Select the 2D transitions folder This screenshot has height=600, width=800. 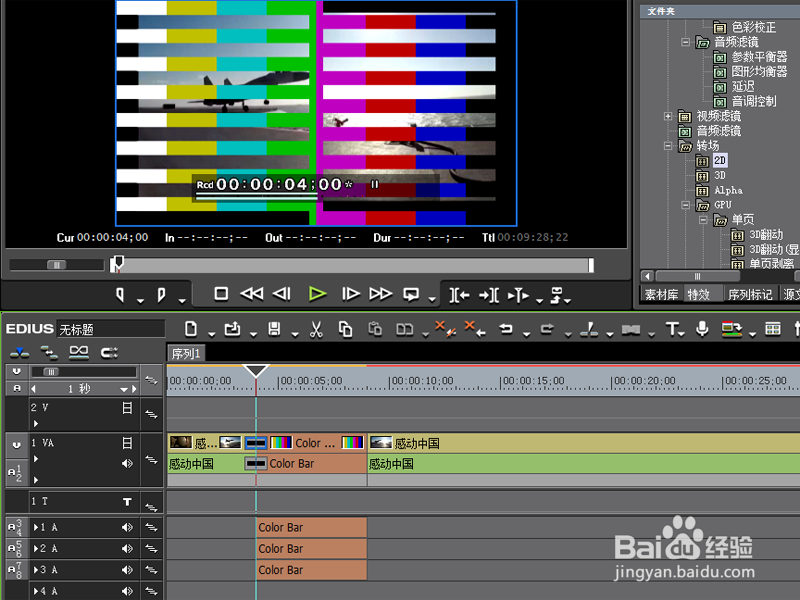click(720, 161)
